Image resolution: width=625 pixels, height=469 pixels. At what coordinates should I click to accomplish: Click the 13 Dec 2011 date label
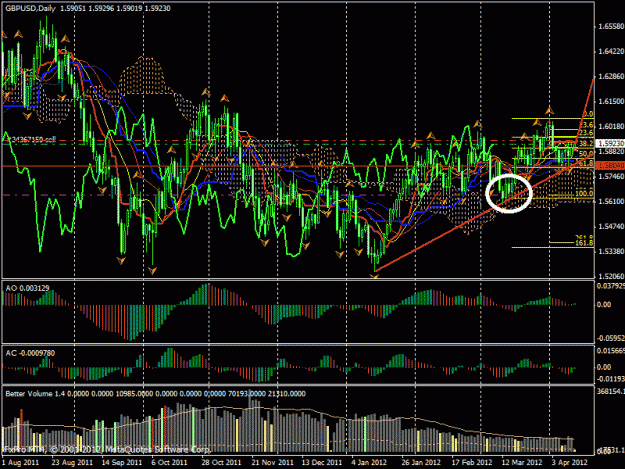pyautogui.click(x=322, y=463)
